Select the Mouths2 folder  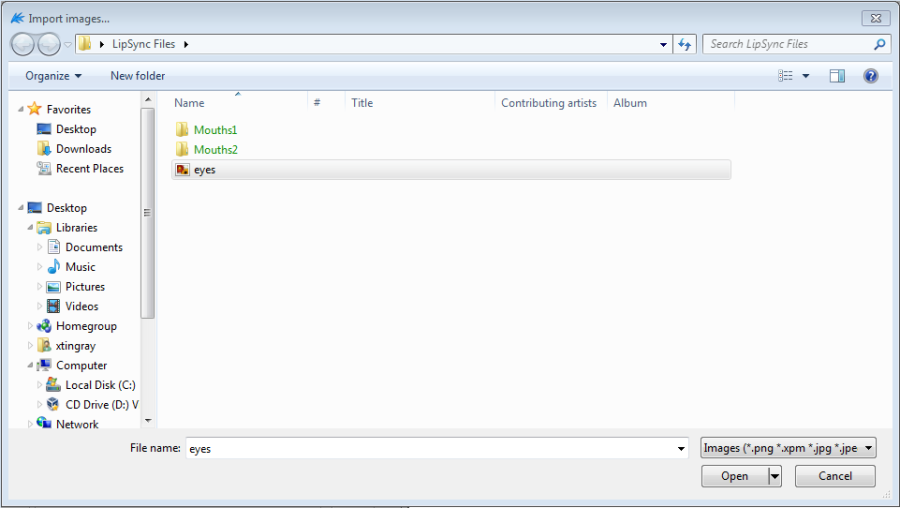pyautogui.click(x=215, y=150)
